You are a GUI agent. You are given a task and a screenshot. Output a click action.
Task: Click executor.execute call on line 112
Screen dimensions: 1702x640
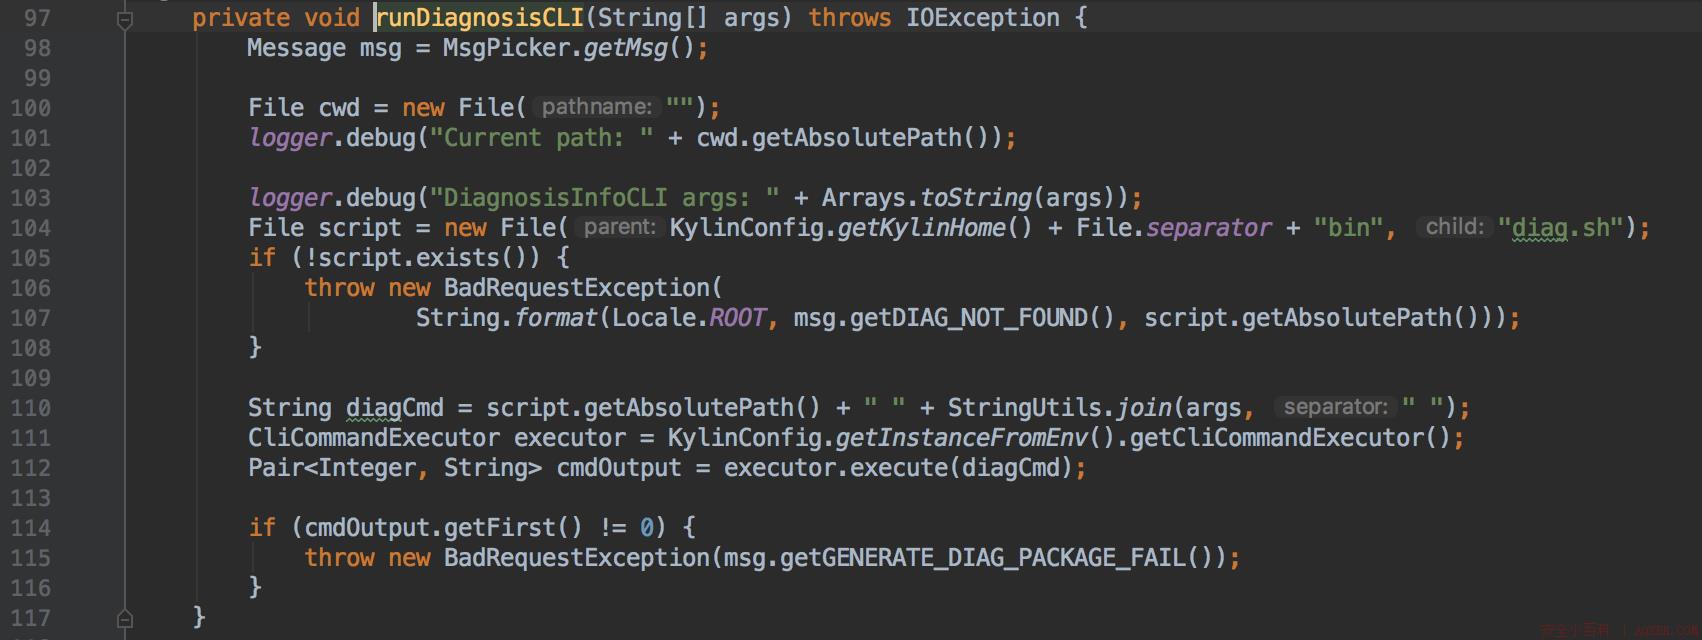pos(835,468)
